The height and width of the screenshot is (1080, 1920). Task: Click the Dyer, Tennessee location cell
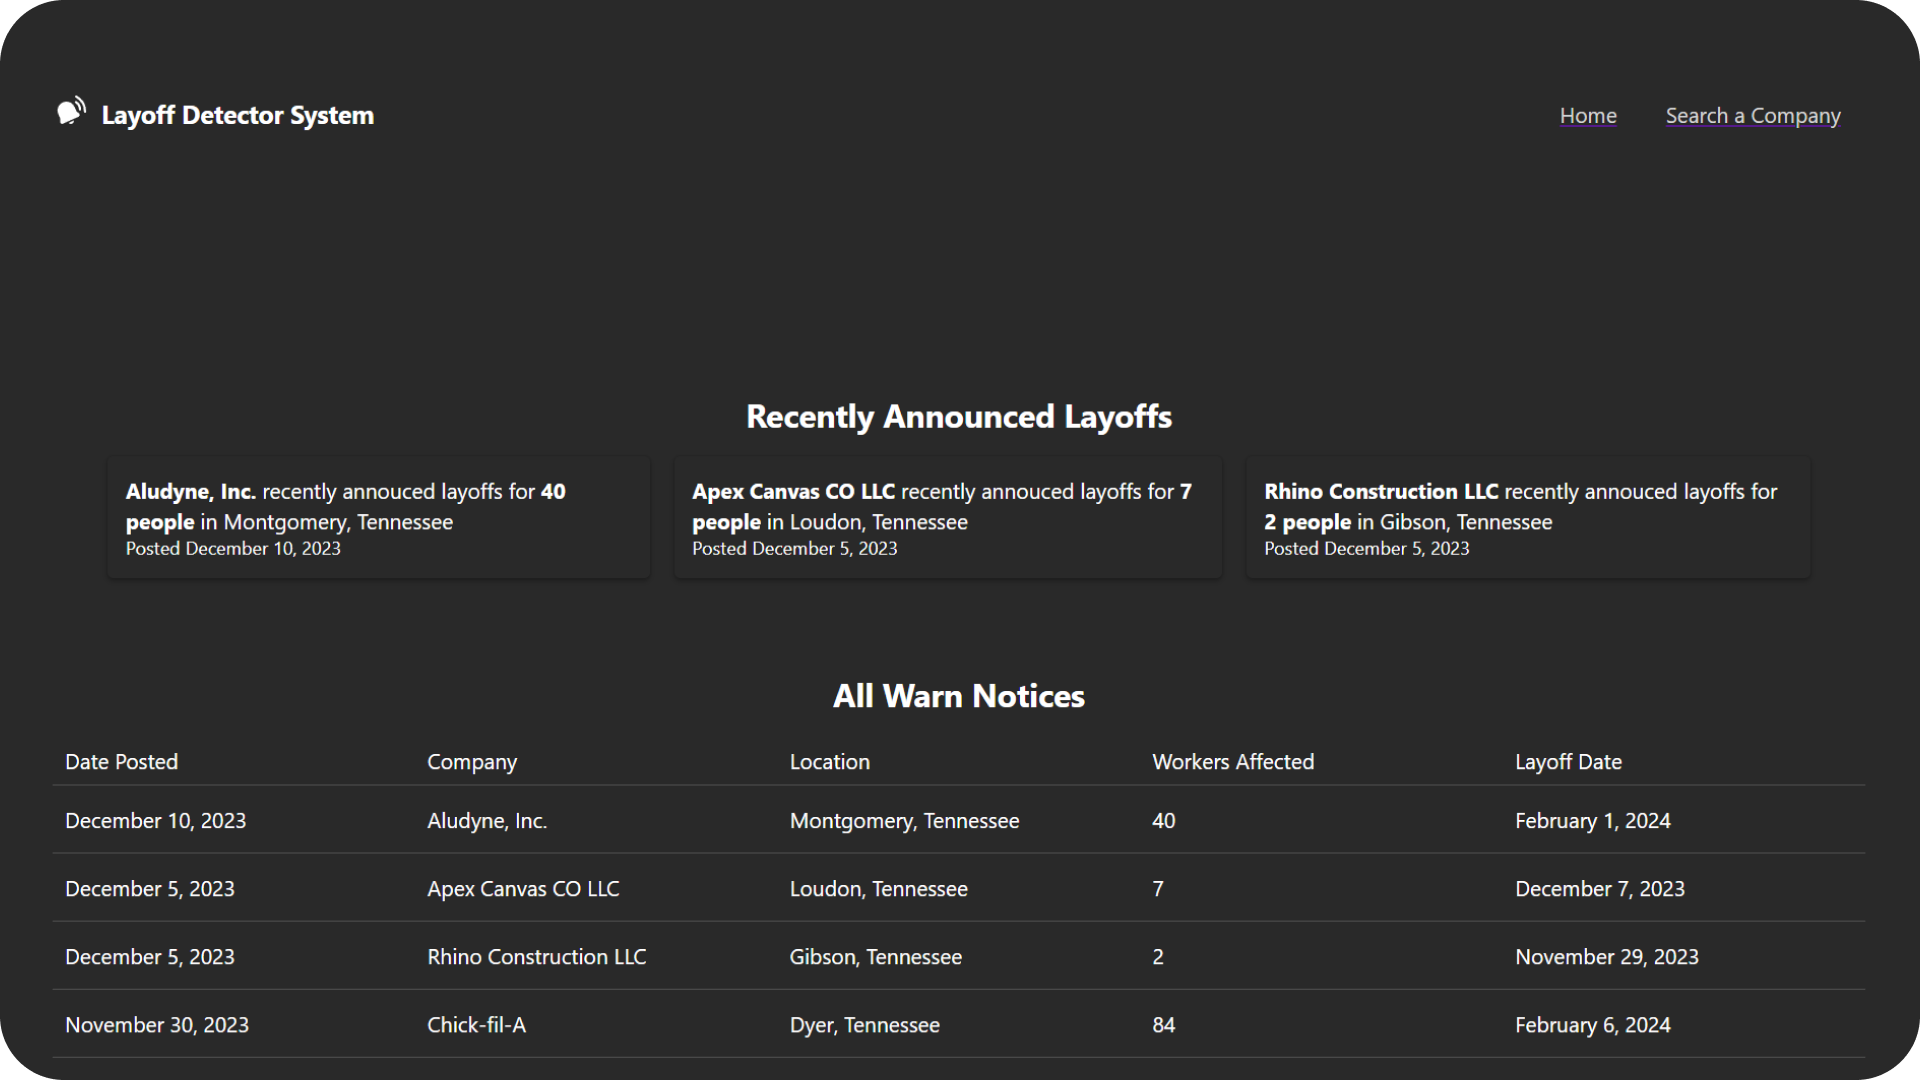[x=864, y=1025]
